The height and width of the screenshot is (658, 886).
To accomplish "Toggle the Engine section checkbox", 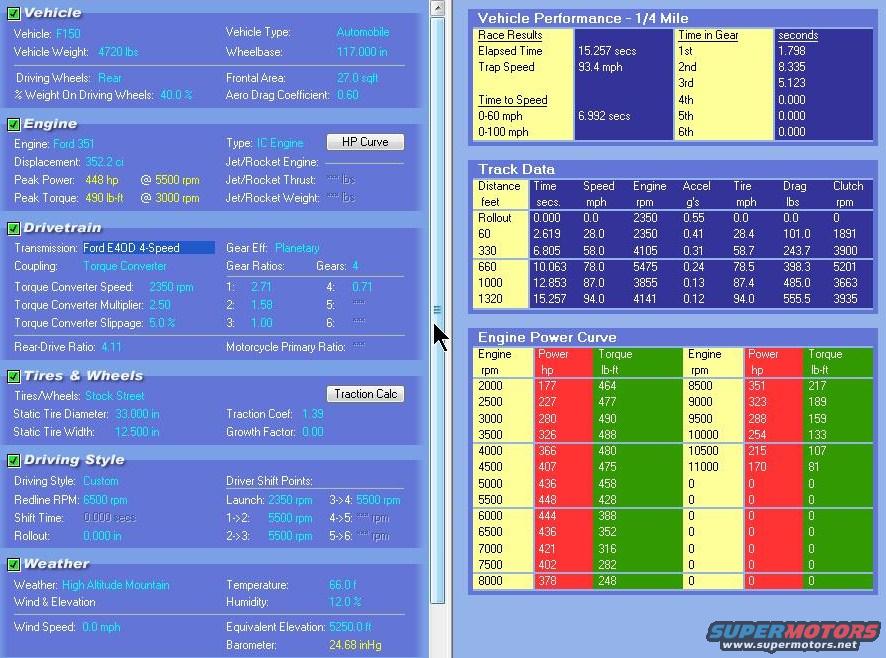I will pyautogui.click(x=13, y=124).
